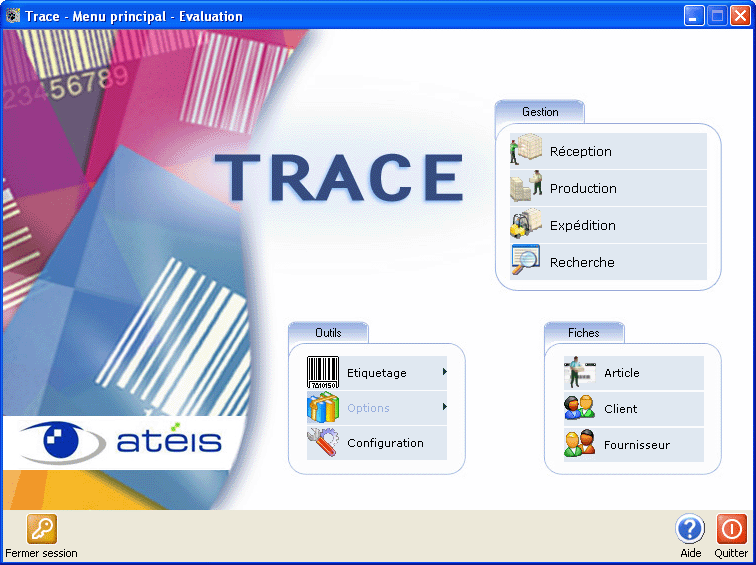Click the Production worker boxes icon
Image resolution: width=756 pixels, height=565 pixels.
click(x=526, y=188)
